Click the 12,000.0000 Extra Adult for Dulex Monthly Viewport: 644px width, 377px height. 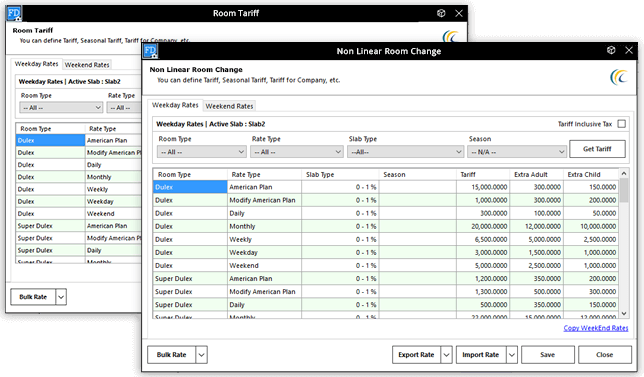(x=536, y=226)
